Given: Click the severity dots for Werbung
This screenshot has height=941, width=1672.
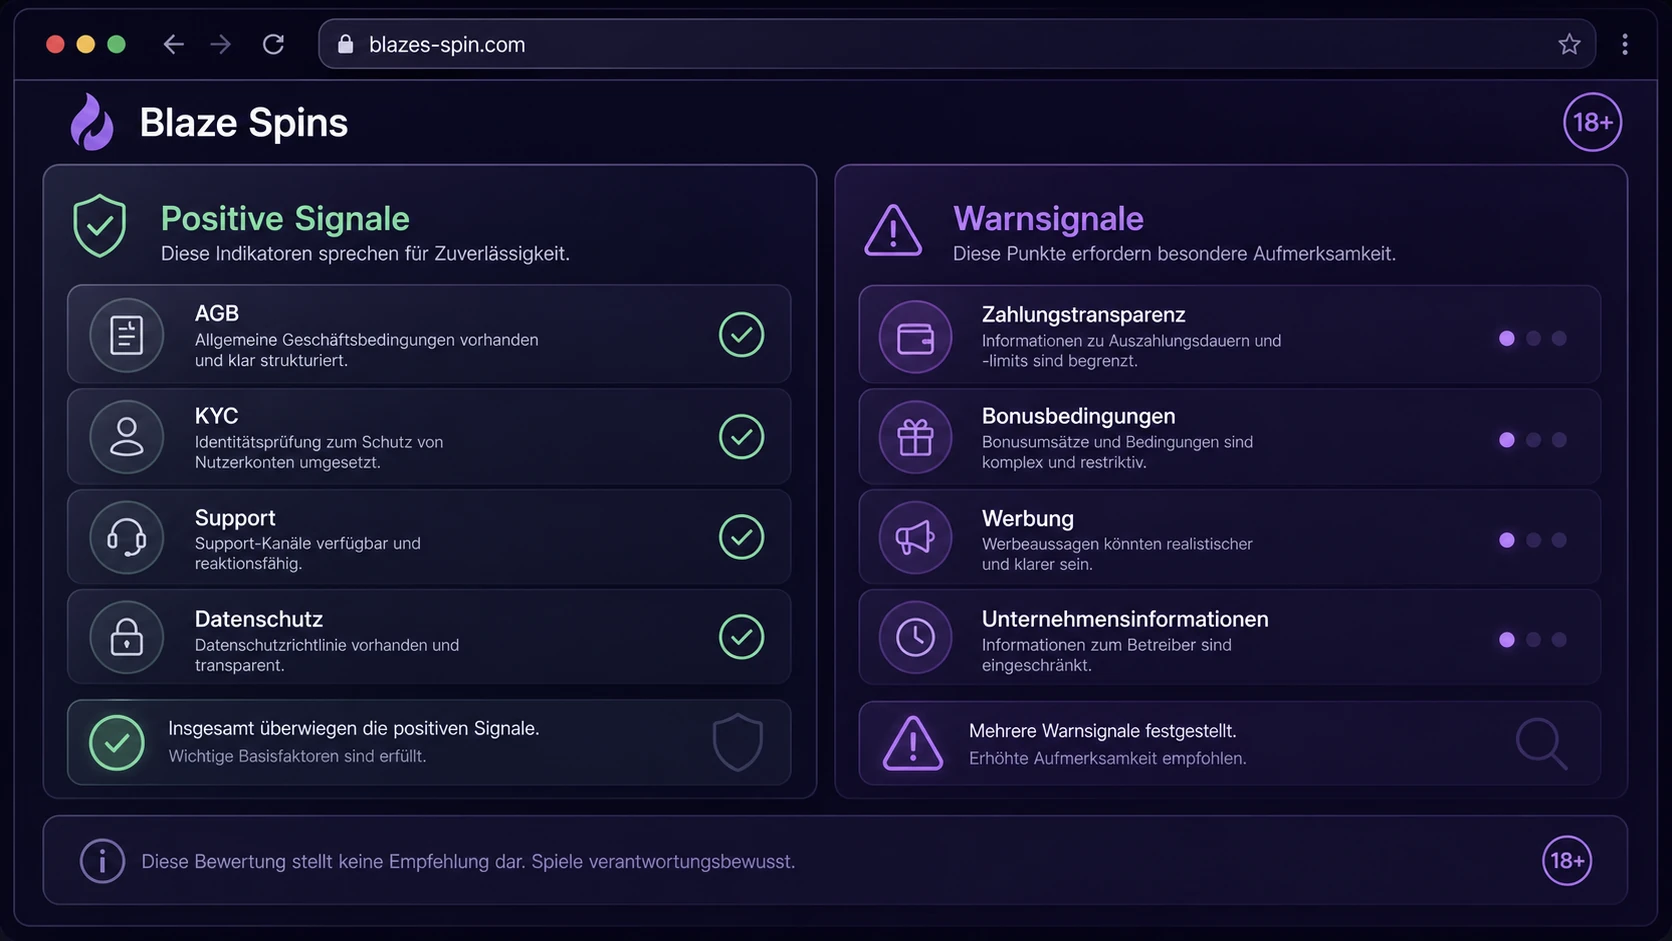Looking at the screenshot, I should (x=1533, y=540).
